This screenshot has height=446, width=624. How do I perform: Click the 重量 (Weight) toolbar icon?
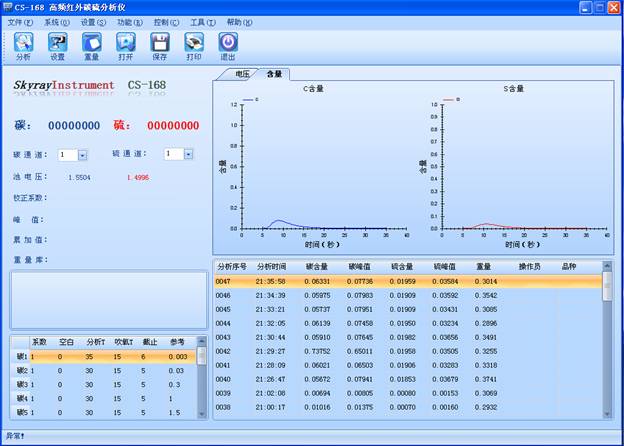91,45
